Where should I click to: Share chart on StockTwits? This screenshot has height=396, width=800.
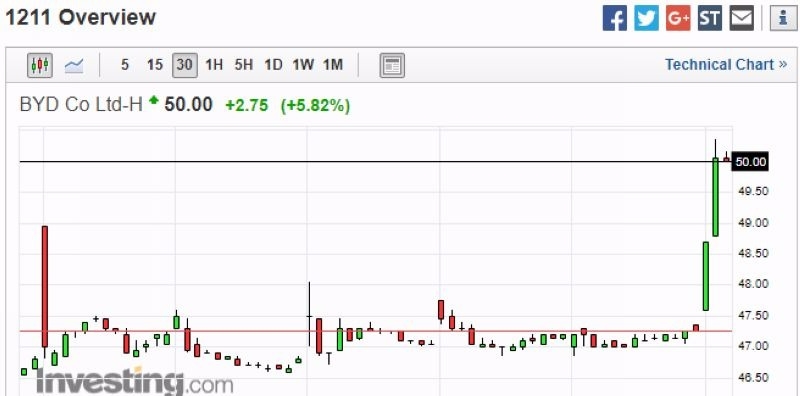[x=710, y=18]
